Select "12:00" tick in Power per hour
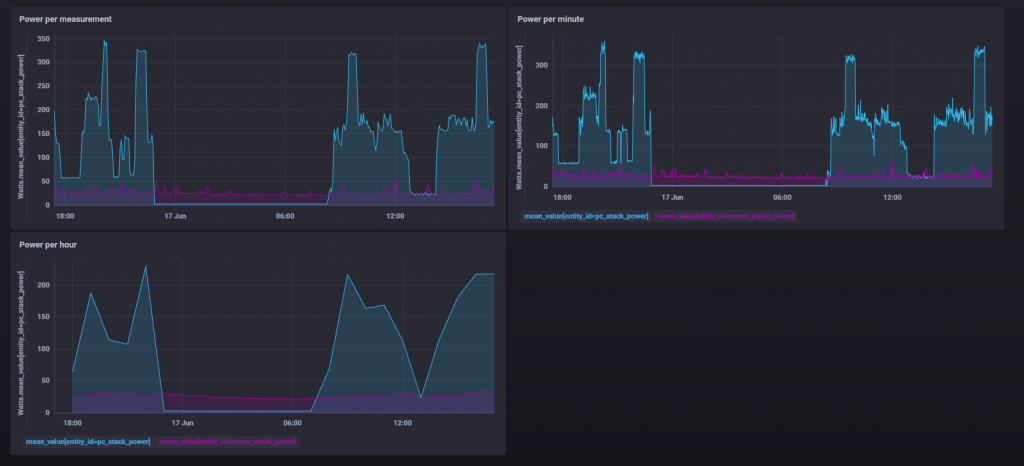1024x466 pixels. tap(402, 423)
